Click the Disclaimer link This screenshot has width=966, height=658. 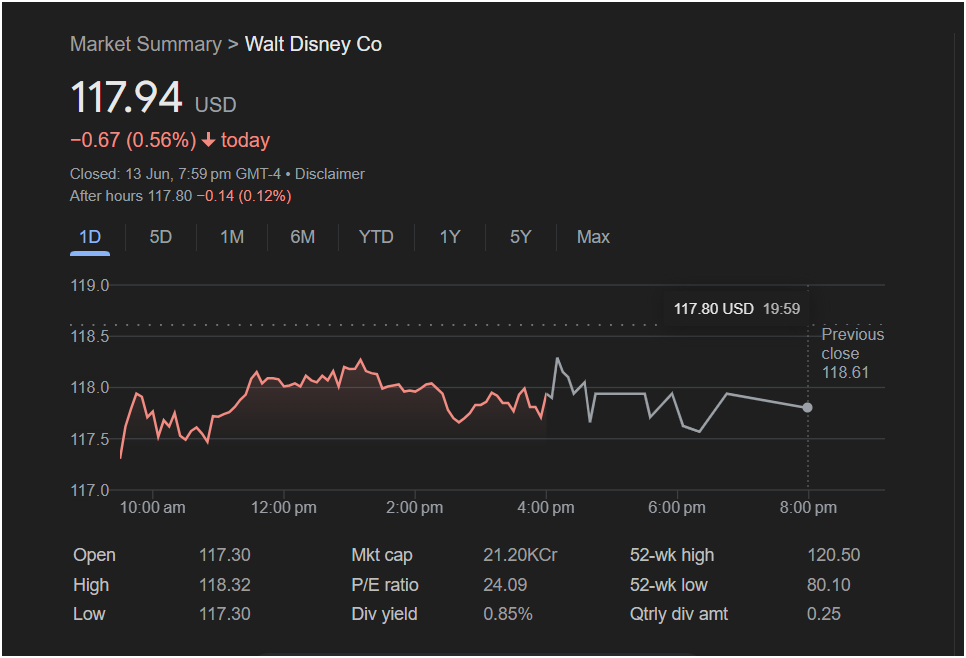[330, 174]
